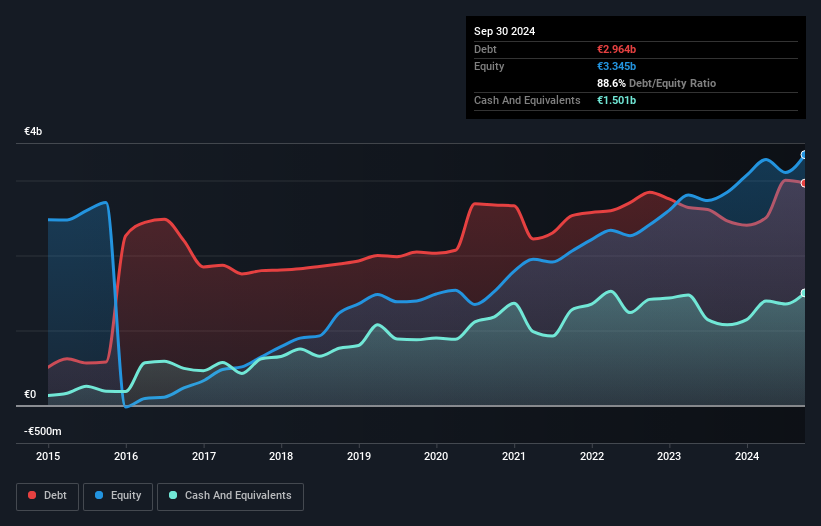The width and height of the screenshot is (821, 526).
Task: Toggle the Equity series legend button
Action: [118, 496]
